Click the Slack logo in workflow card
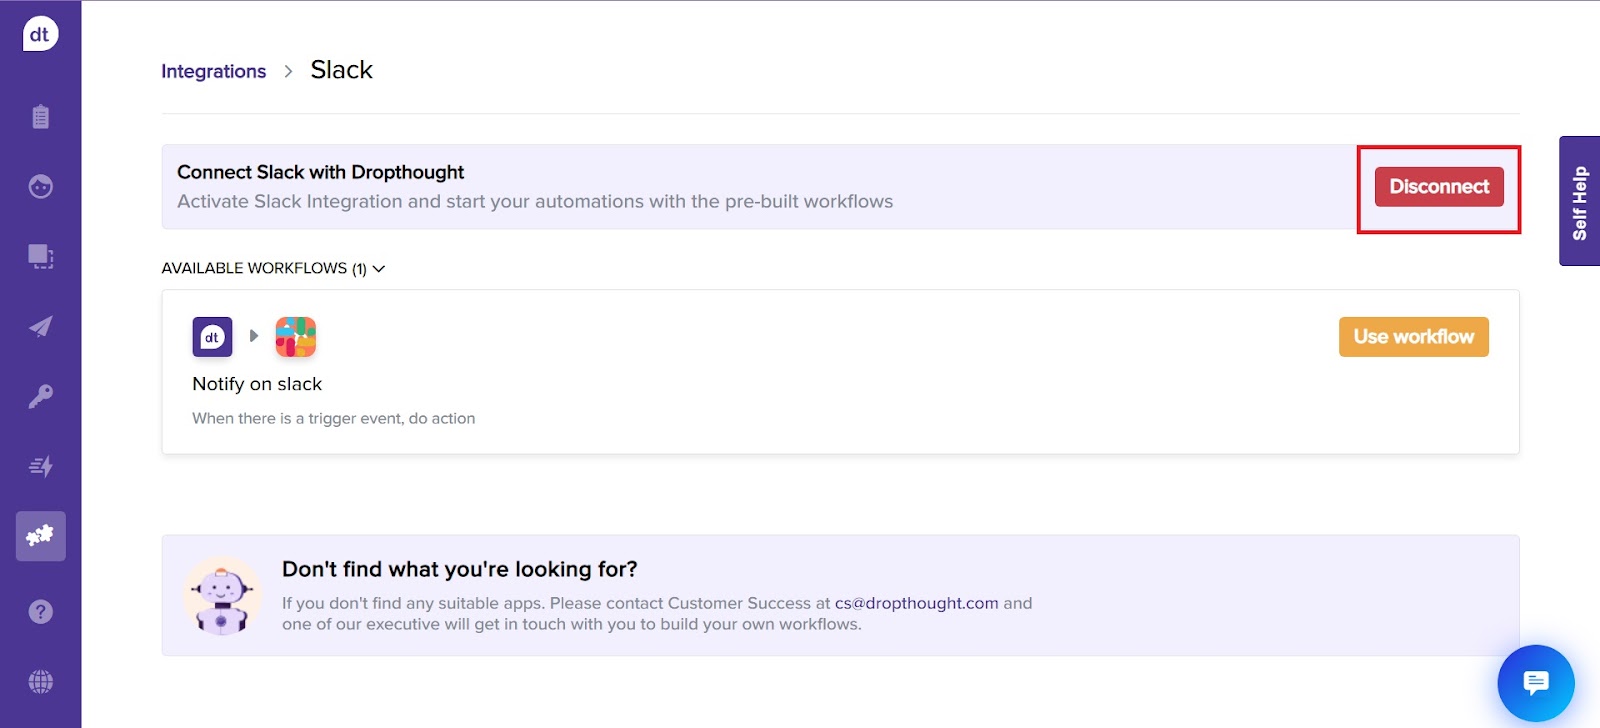The width and height of the screenshot is (1600, 728). tap(296, 337)
